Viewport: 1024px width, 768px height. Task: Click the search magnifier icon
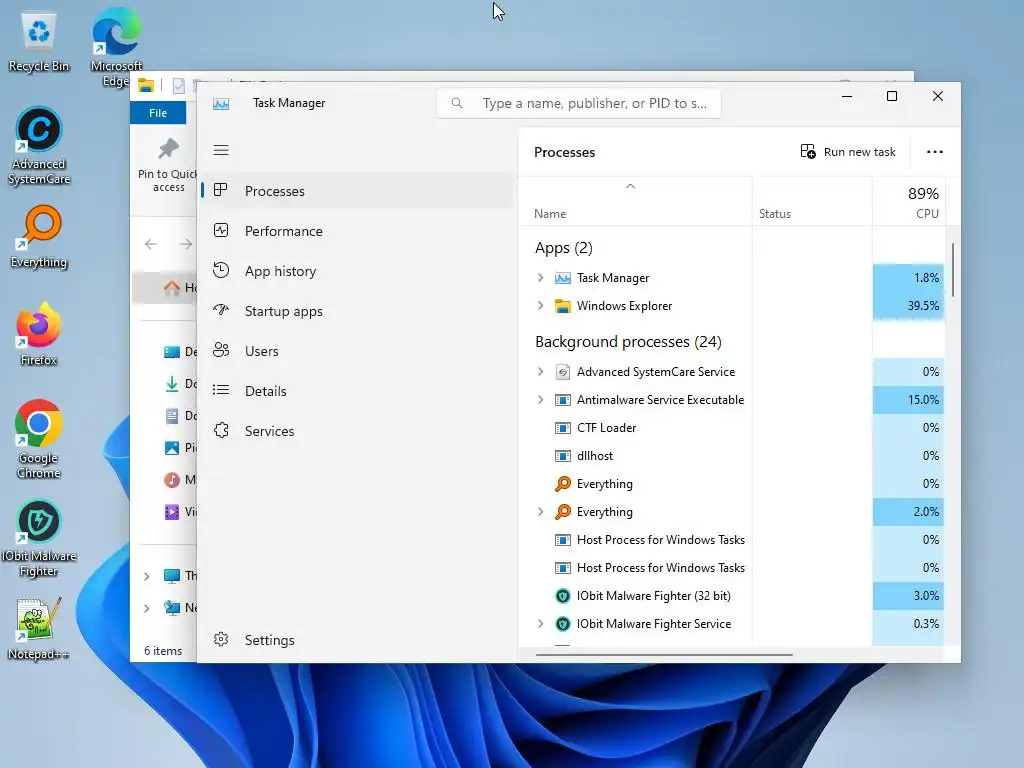tap(456, 103)
